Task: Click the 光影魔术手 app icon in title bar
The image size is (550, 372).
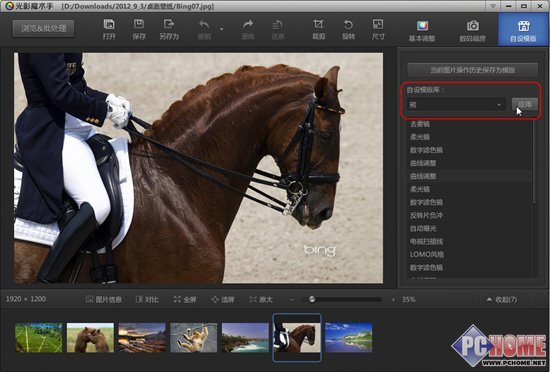Action: coord(8,6)
